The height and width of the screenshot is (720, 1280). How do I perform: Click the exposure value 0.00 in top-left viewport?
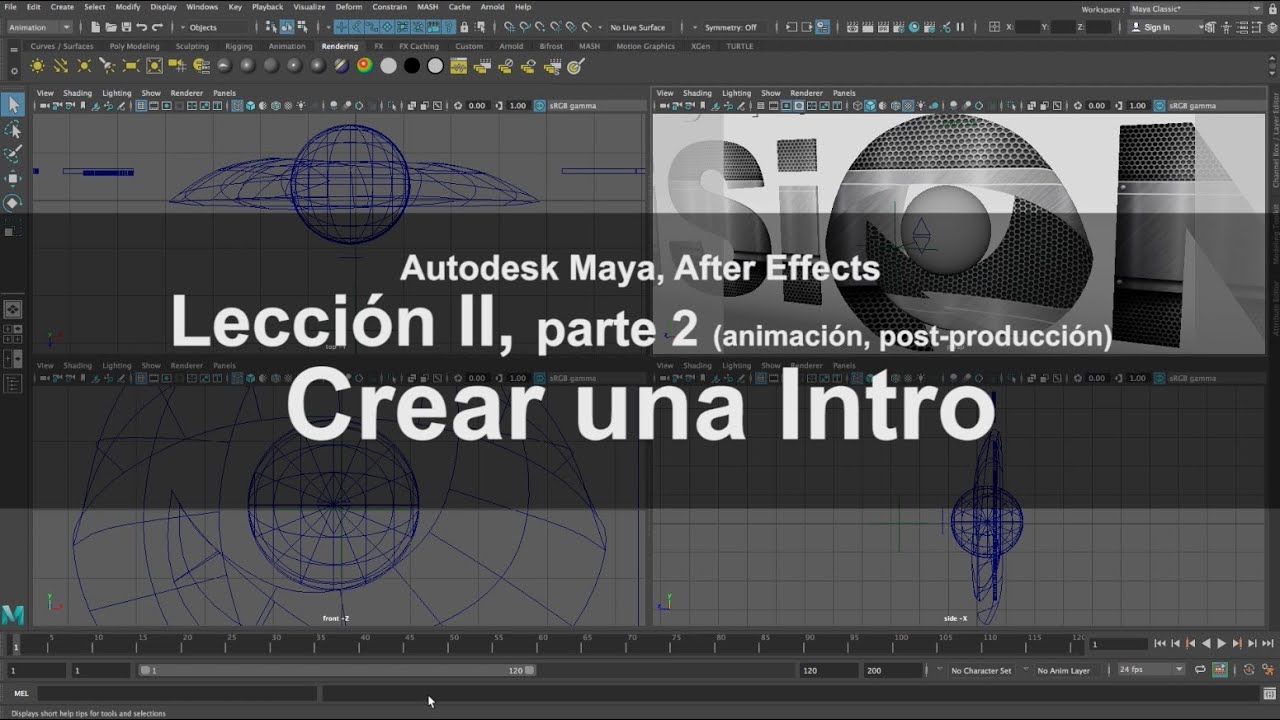[x=477, y=105]
